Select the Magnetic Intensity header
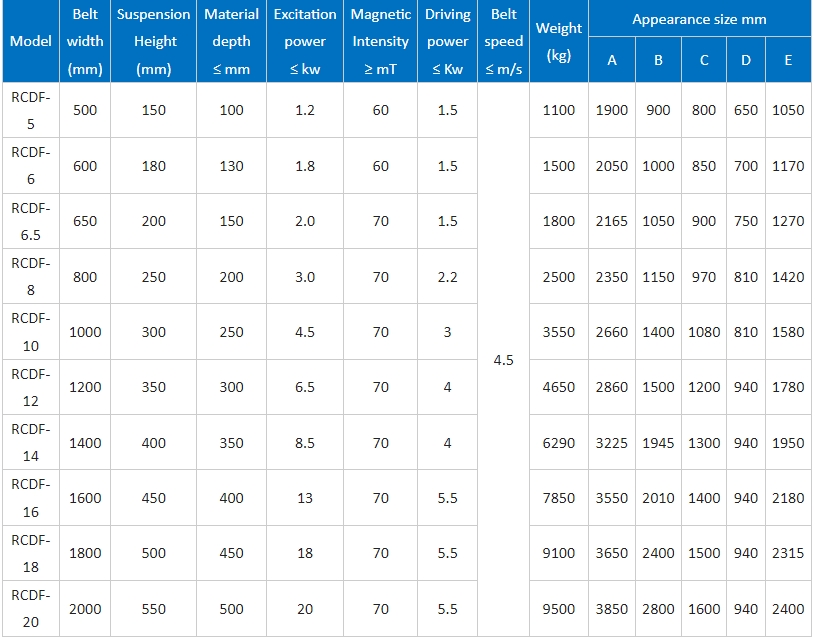815x639 pixels. [x=380, y=41]
